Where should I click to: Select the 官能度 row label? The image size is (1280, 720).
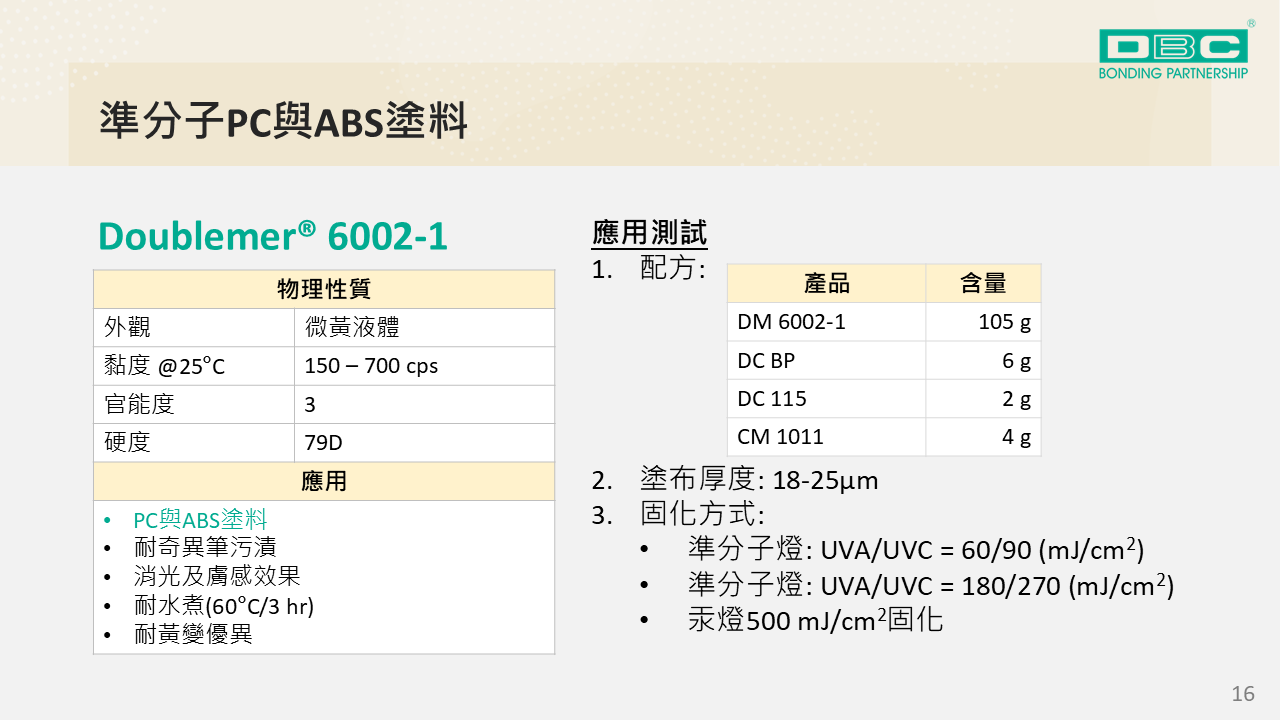pyautogui.click(x=140, y=405)
